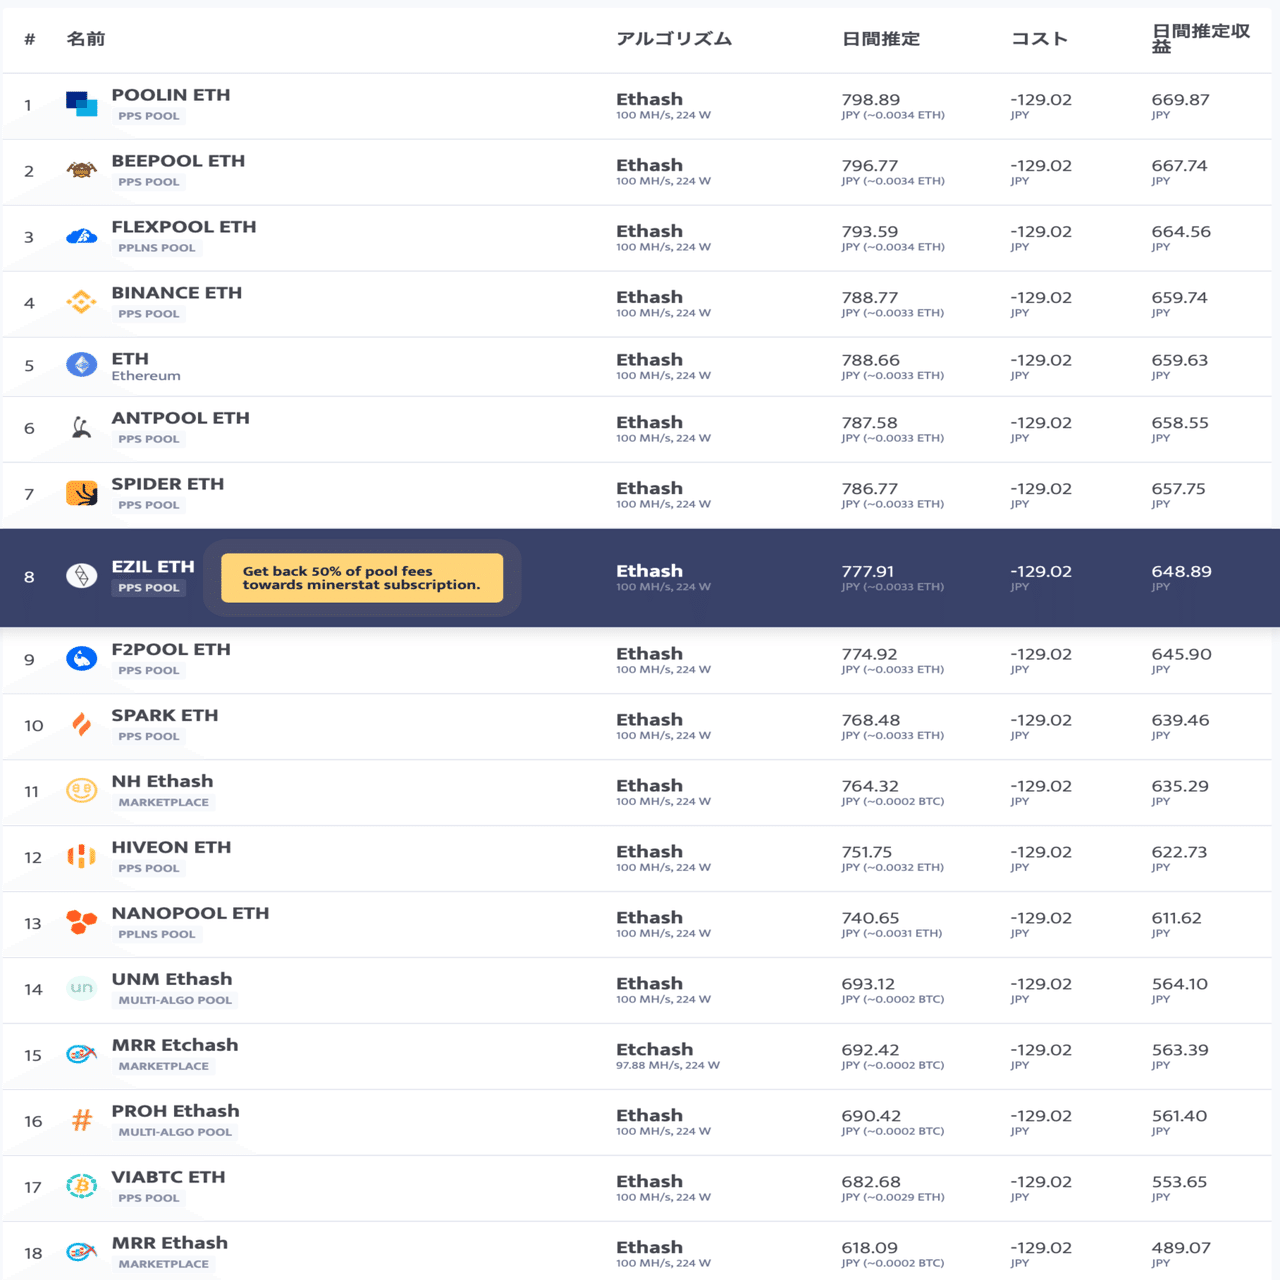Select the PROH Ethash hash icon
Viewport: 1280px width, 1280px height.
tap(81, 1121)
